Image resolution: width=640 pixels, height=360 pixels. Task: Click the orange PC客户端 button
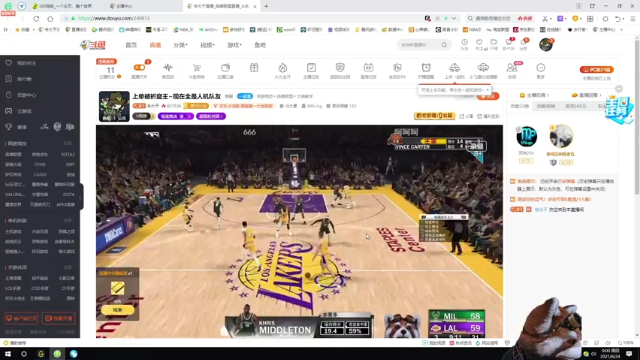pos(596,69)
